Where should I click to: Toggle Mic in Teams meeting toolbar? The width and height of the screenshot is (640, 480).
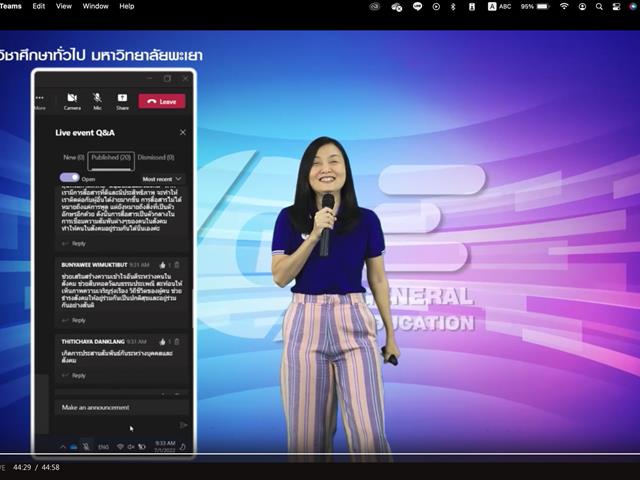point(97,101)
